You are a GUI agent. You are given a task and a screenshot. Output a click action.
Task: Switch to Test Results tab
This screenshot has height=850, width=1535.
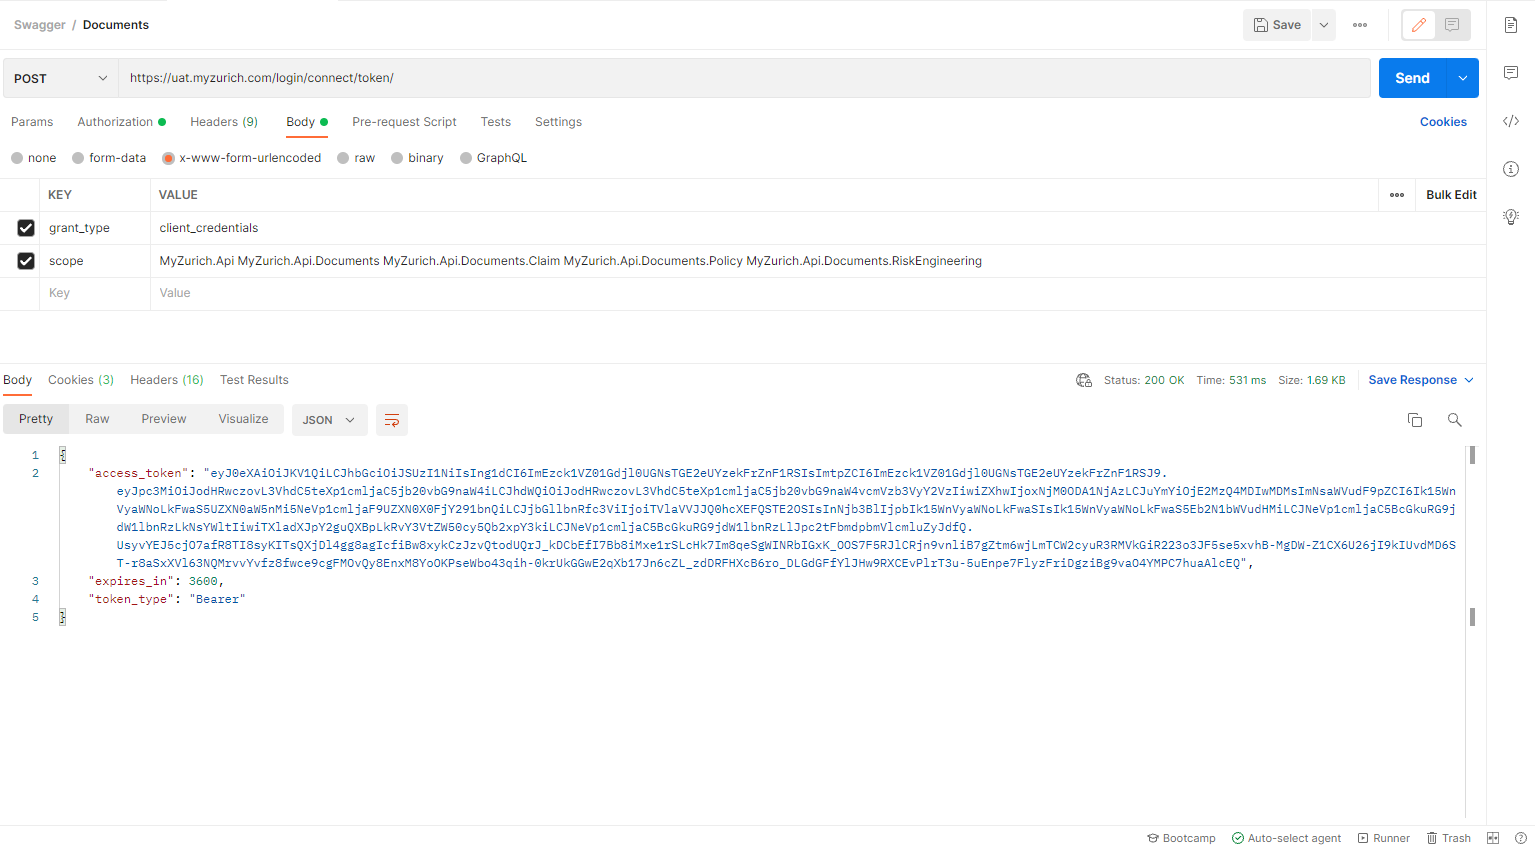click(254, 380)
